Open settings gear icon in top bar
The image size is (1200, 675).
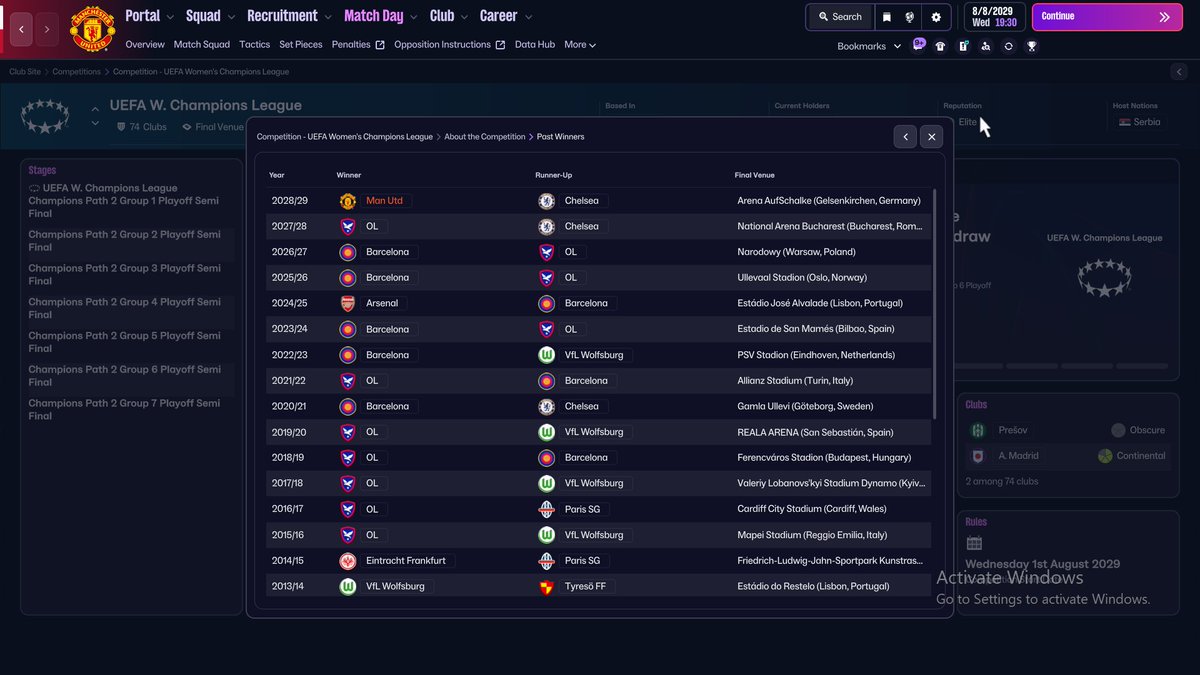click(x=936, y=17)
